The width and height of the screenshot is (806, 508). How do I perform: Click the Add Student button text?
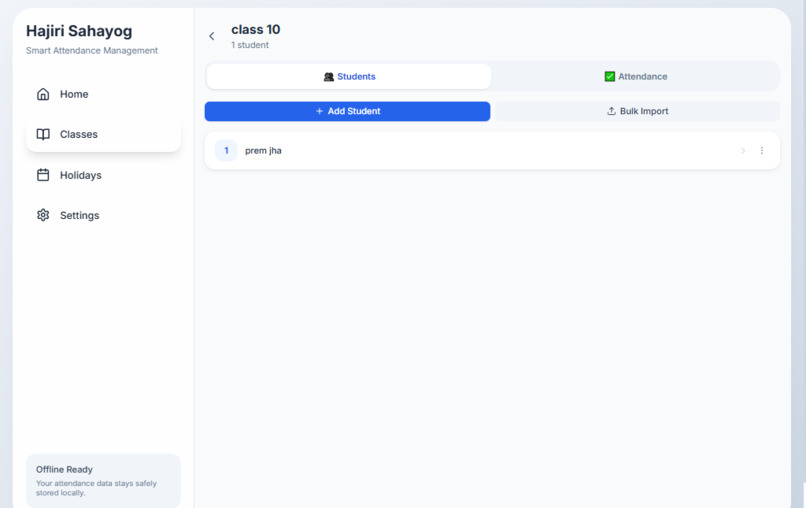(x=354, y=111)
